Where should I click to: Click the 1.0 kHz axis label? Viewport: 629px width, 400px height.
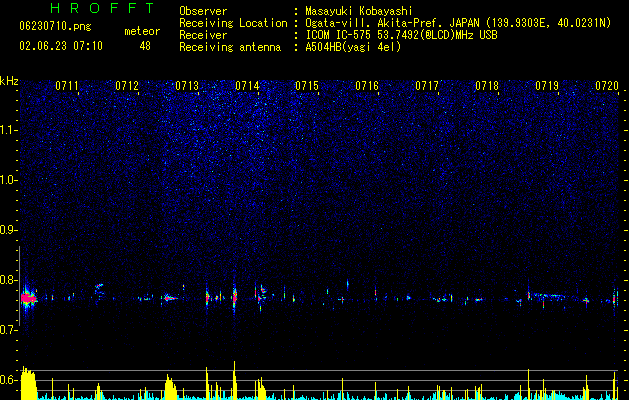pyautogui.click(x=9, y=180)
